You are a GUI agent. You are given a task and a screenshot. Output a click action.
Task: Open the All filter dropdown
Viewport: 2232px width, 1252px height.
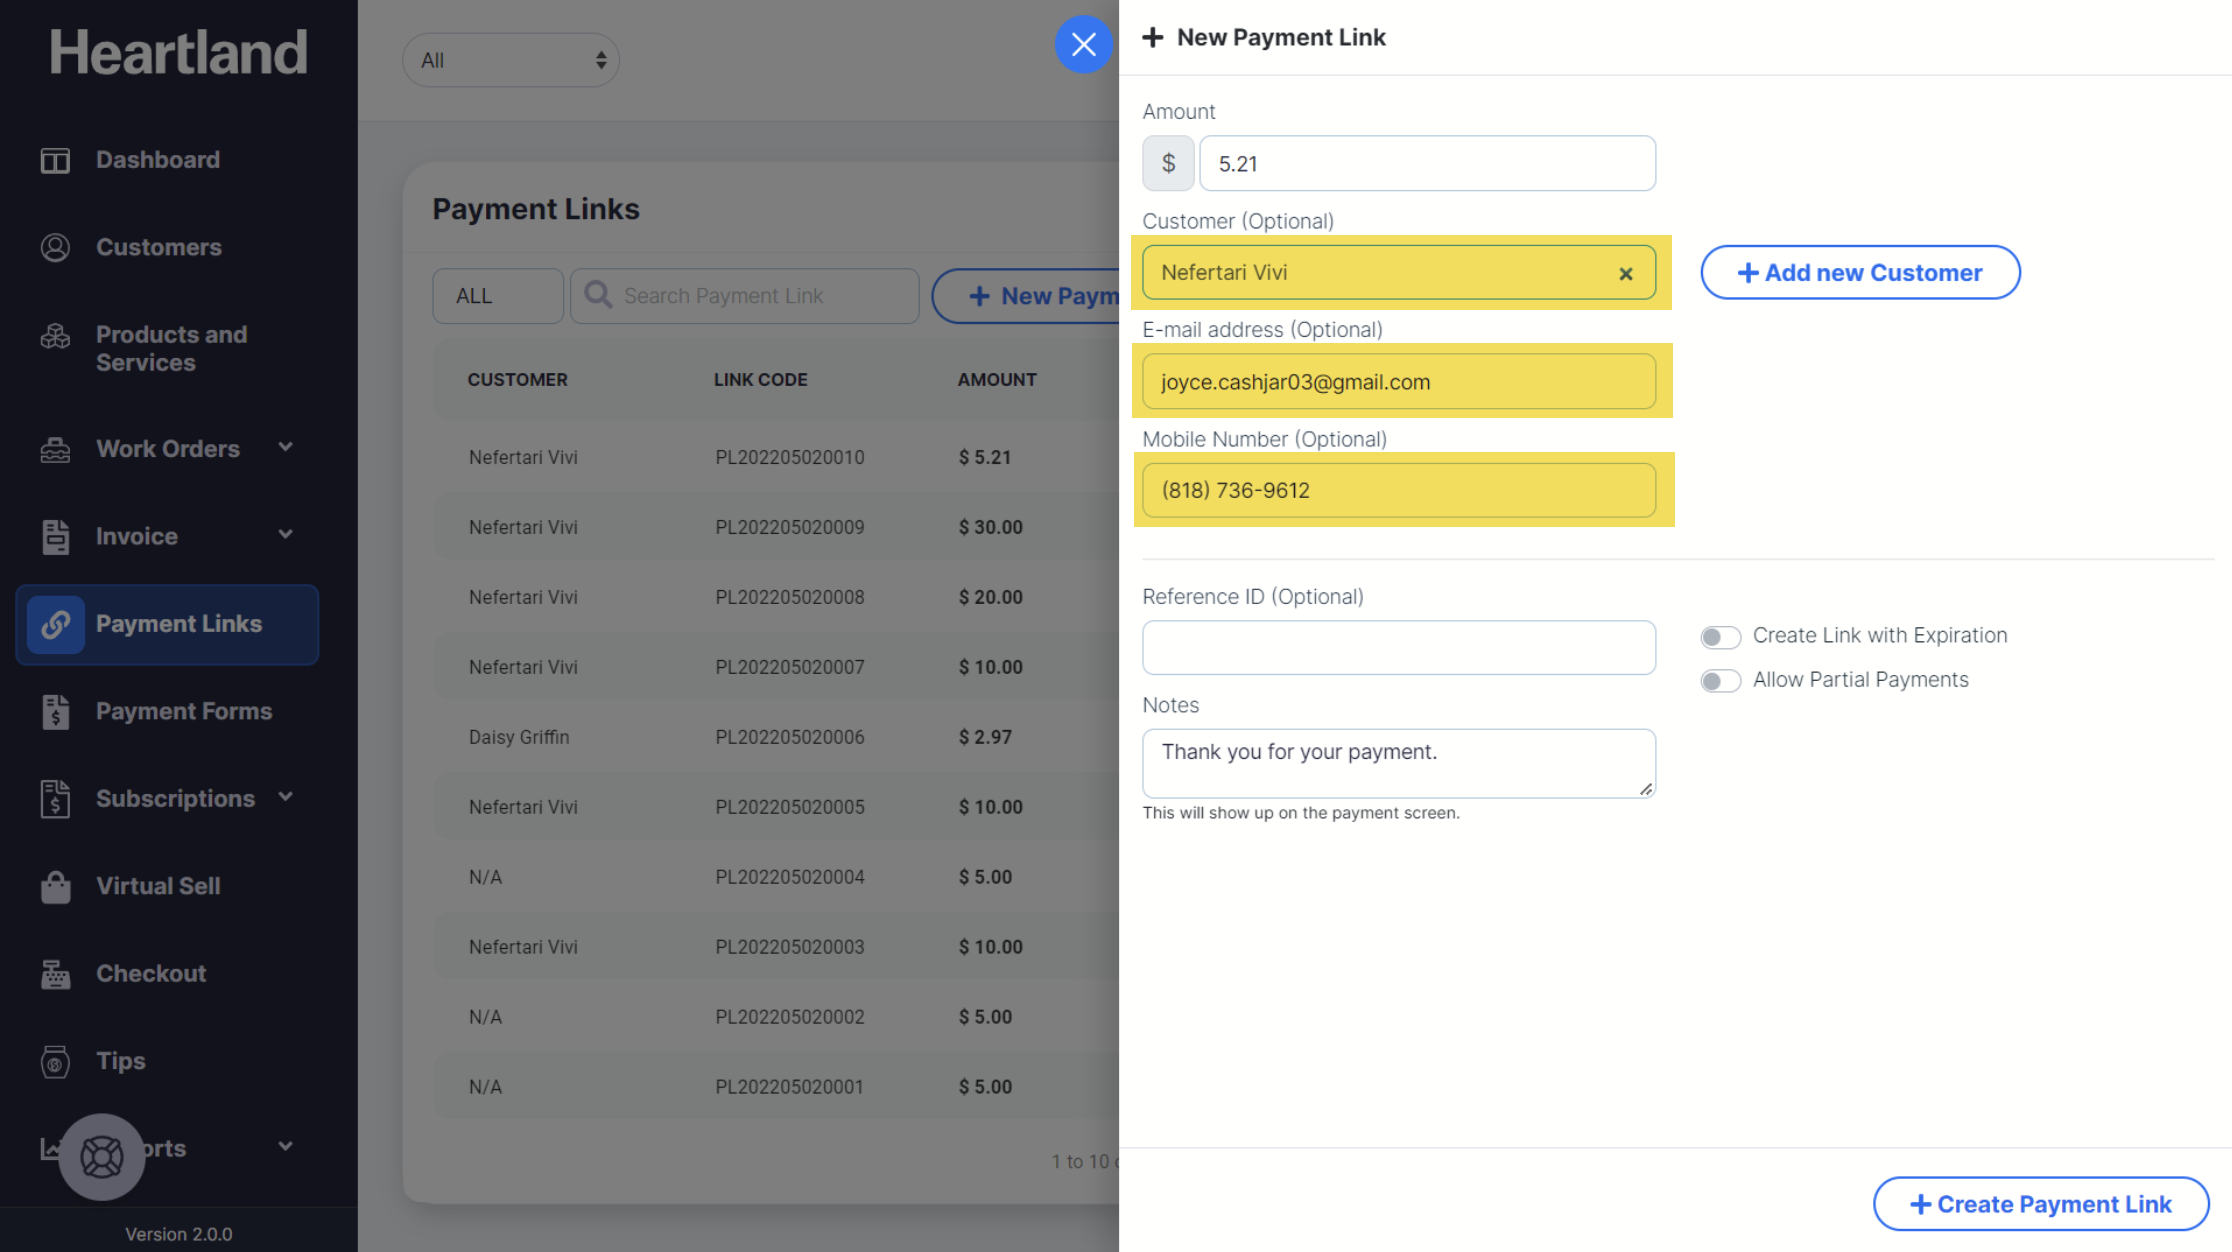(x=511, y=60)
